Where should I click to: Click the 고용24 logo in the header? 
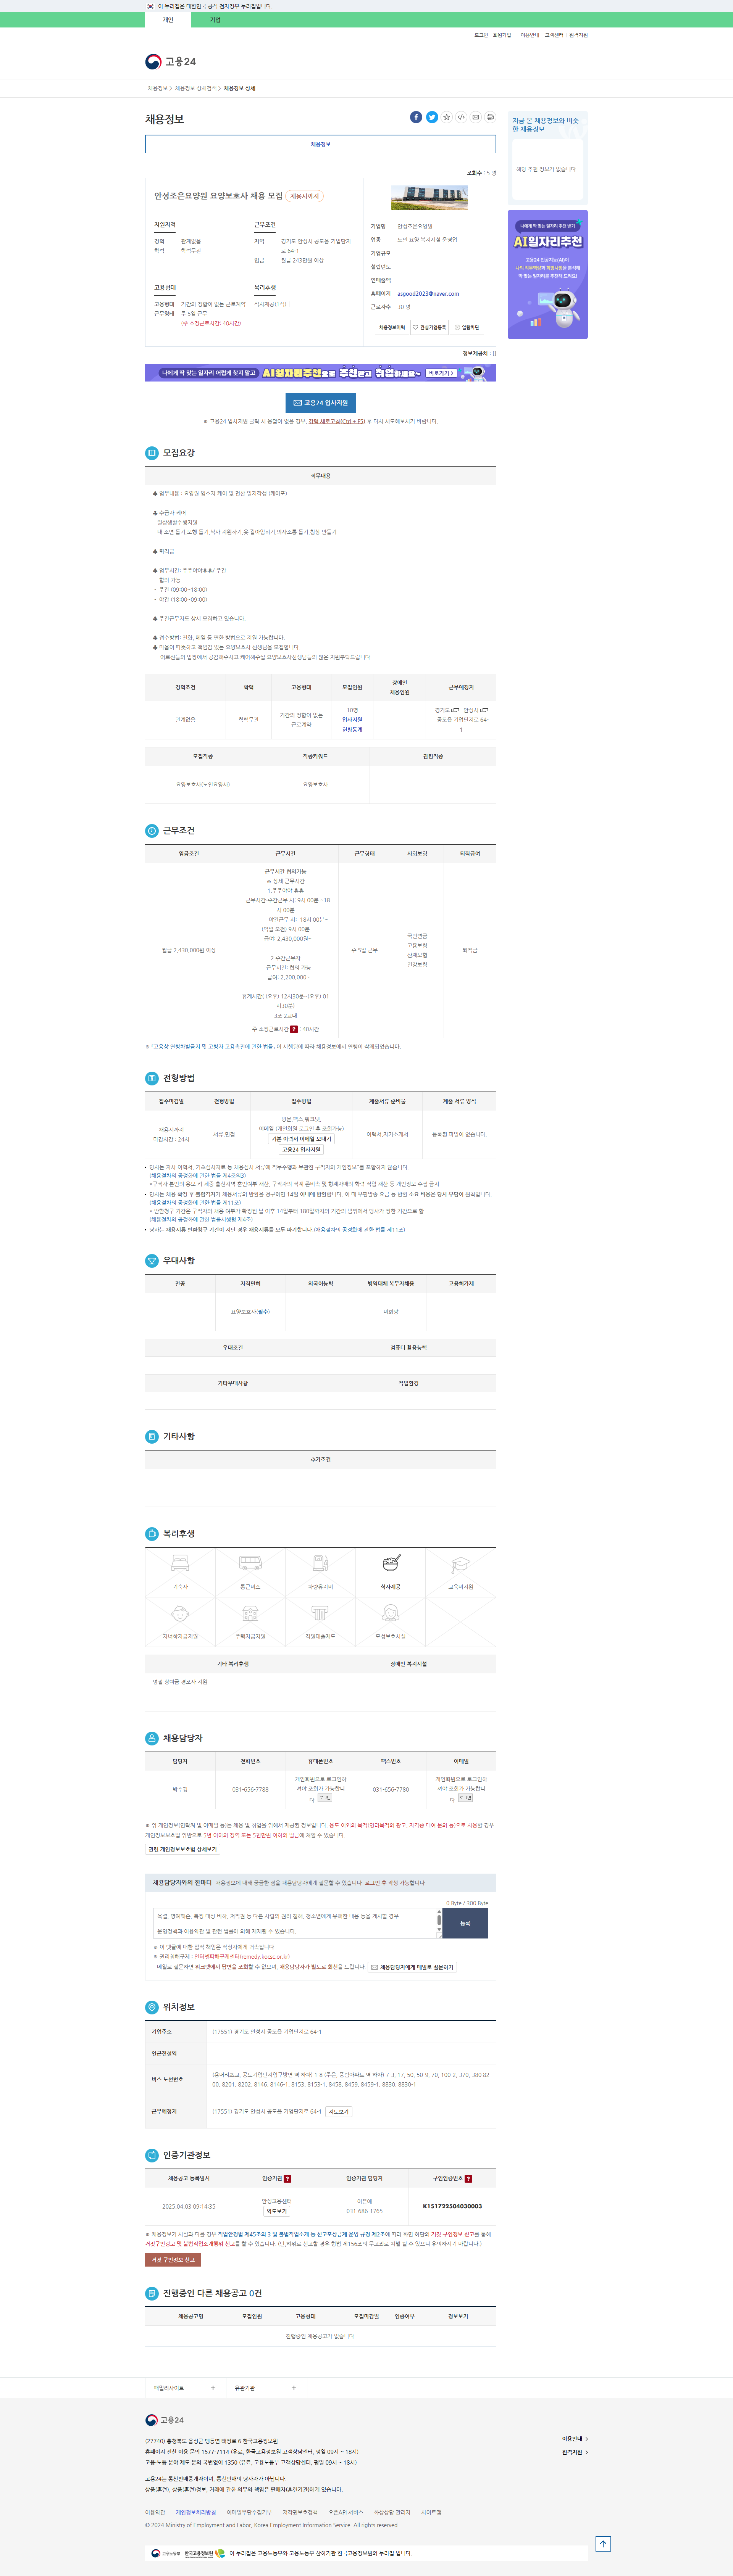click(x=171, y=62)
